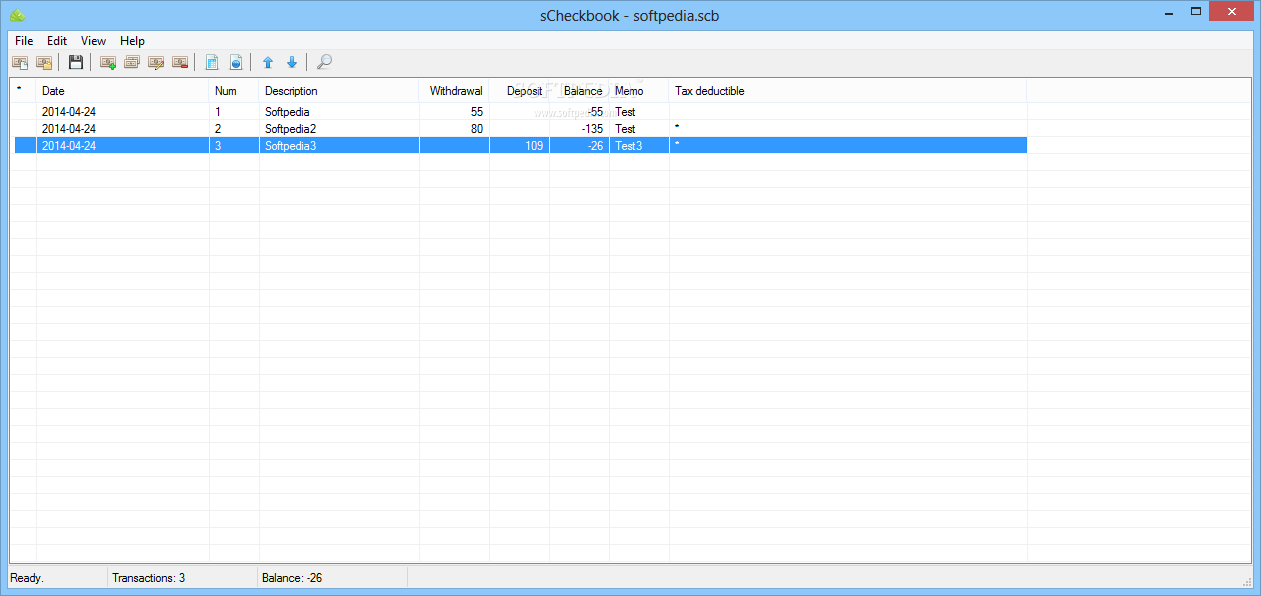This screenshot has height=596, width=1261.
Task: Add a new transaction with plus icon
Action: pyautogui.click(x=108, y=62)
